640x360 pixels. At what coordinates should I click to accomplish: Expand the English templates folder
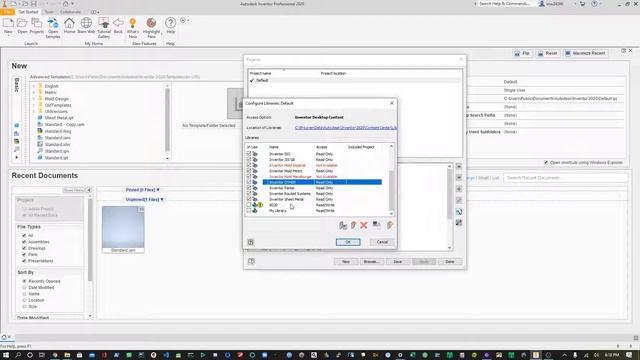(x=34, y=86)
